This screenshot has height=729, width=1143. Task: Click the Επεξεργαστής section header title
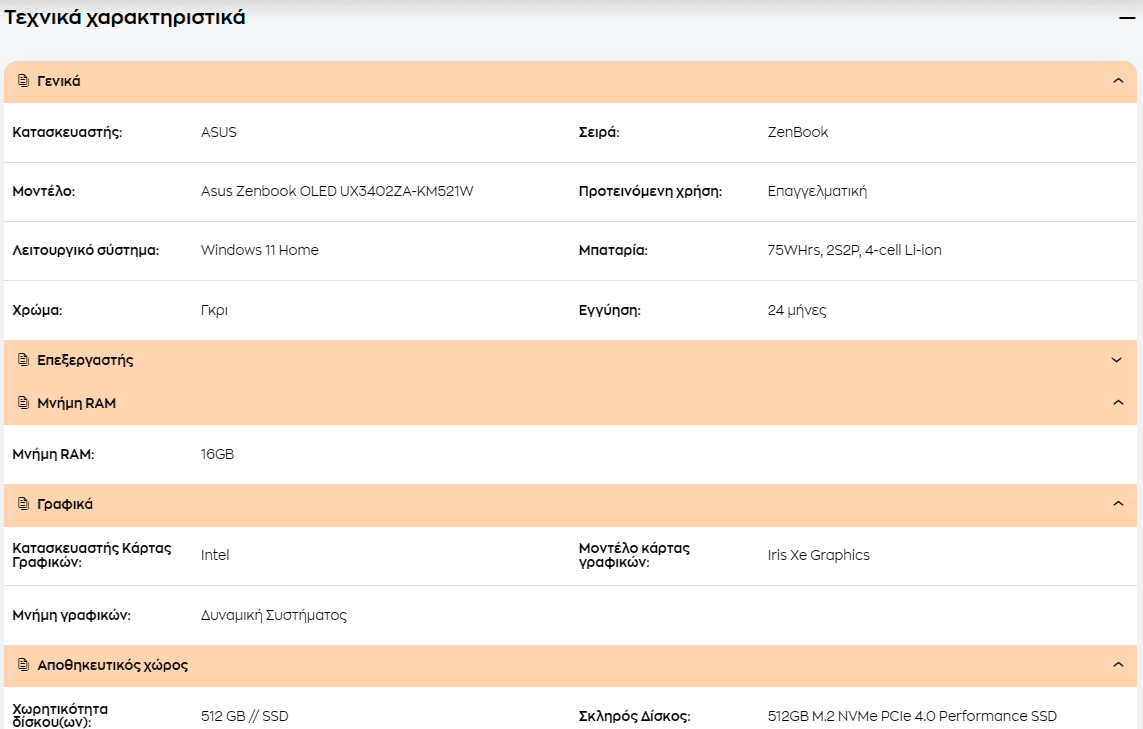[85, 360]
